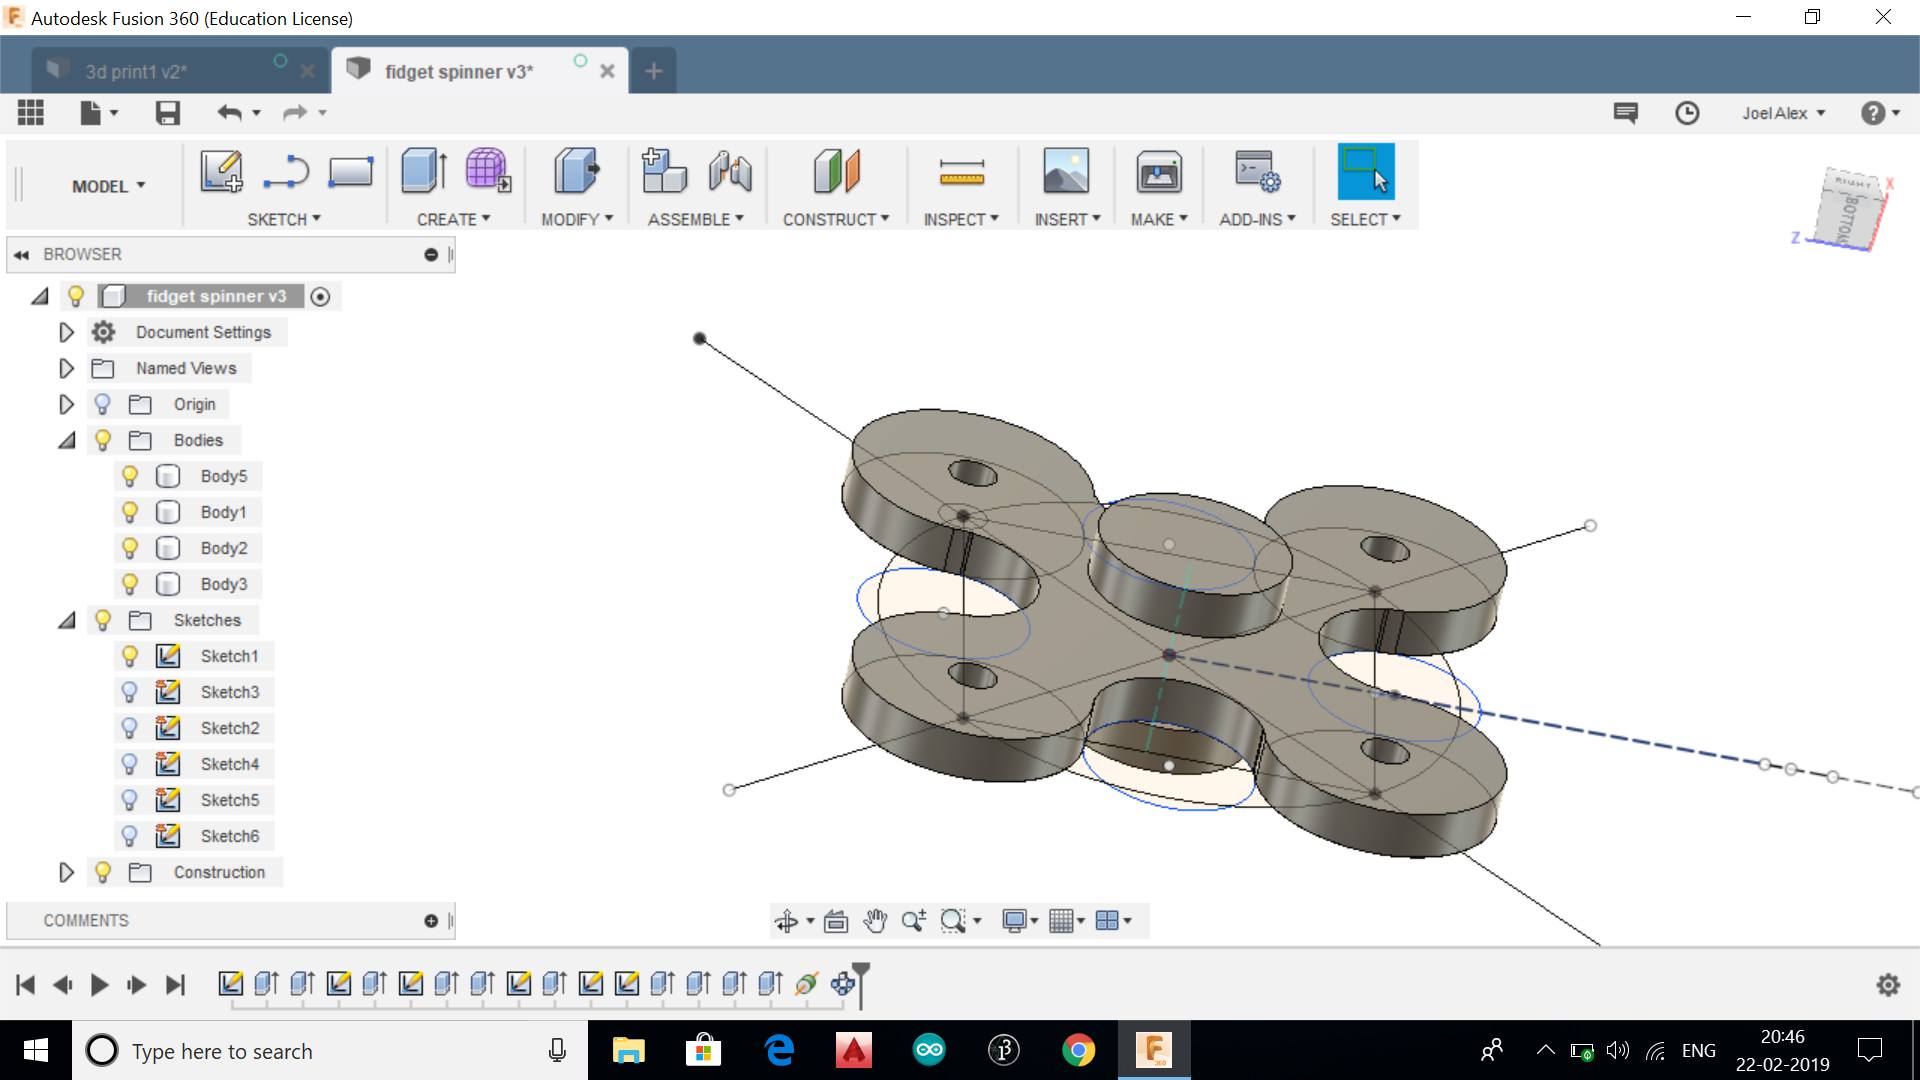Viewport: 1920px width, 1080px height.
Task: Click the Save icon in the toolbar
Action: [167, 113]
